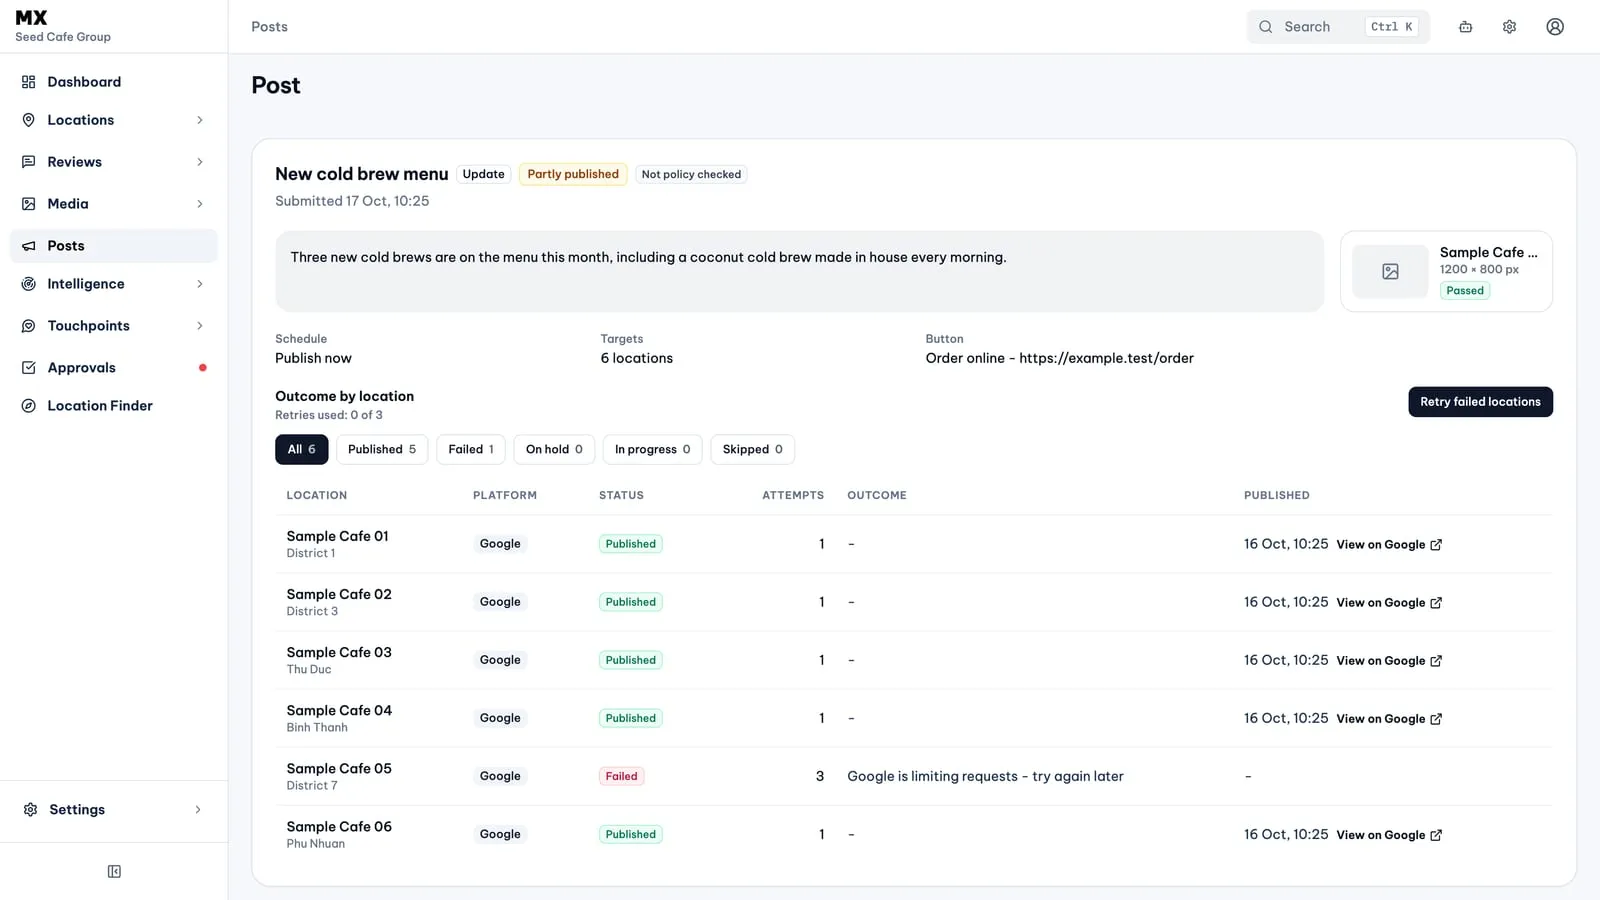Click the Approvals checkbox icon

29,368
